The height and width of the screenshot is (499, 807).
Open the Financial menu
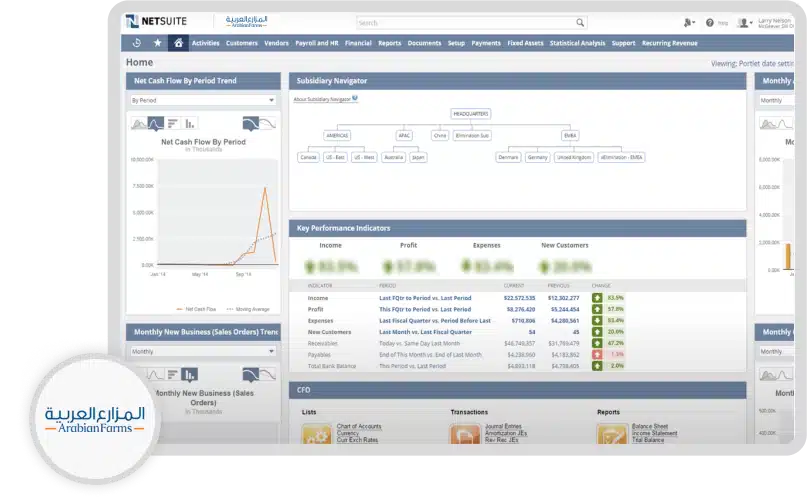pos(358,43)
